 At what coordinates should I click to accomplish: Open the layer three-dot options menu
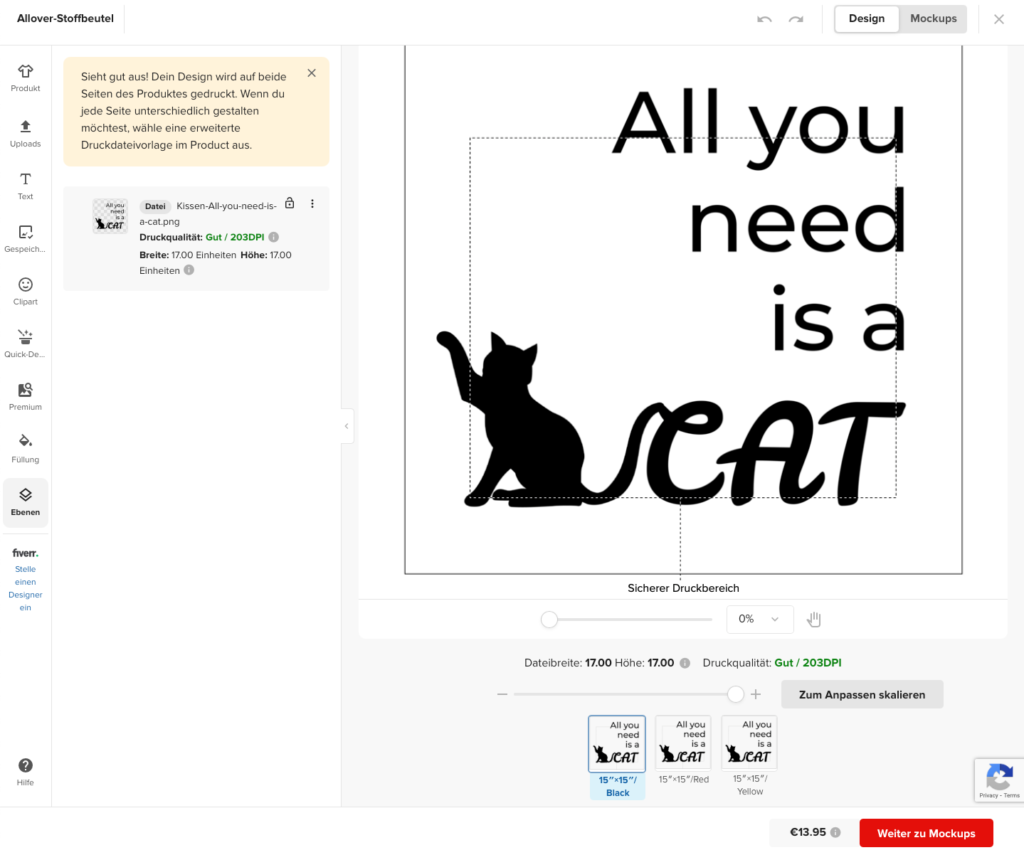point(312,204)
